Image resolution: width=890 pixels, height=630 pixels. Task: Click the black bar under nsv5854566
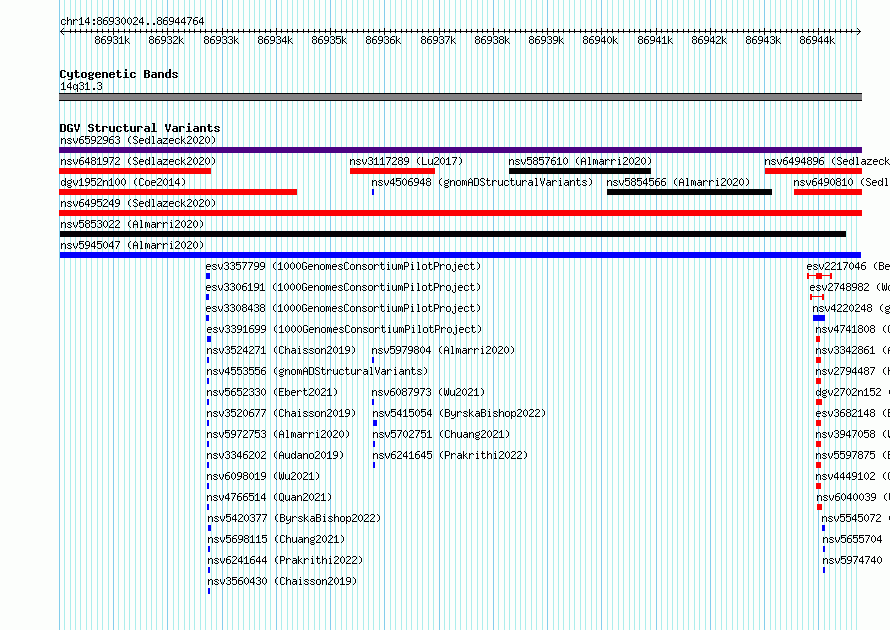tap(689, 192)
